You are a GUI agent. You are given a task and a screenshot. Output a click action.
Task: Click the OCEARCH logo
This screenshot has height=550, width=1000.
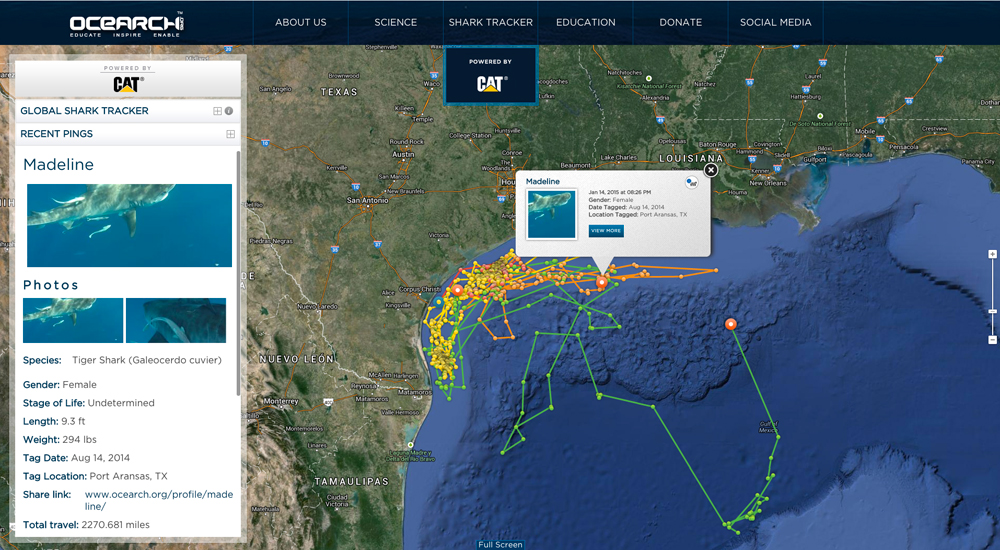pos(126,25)
